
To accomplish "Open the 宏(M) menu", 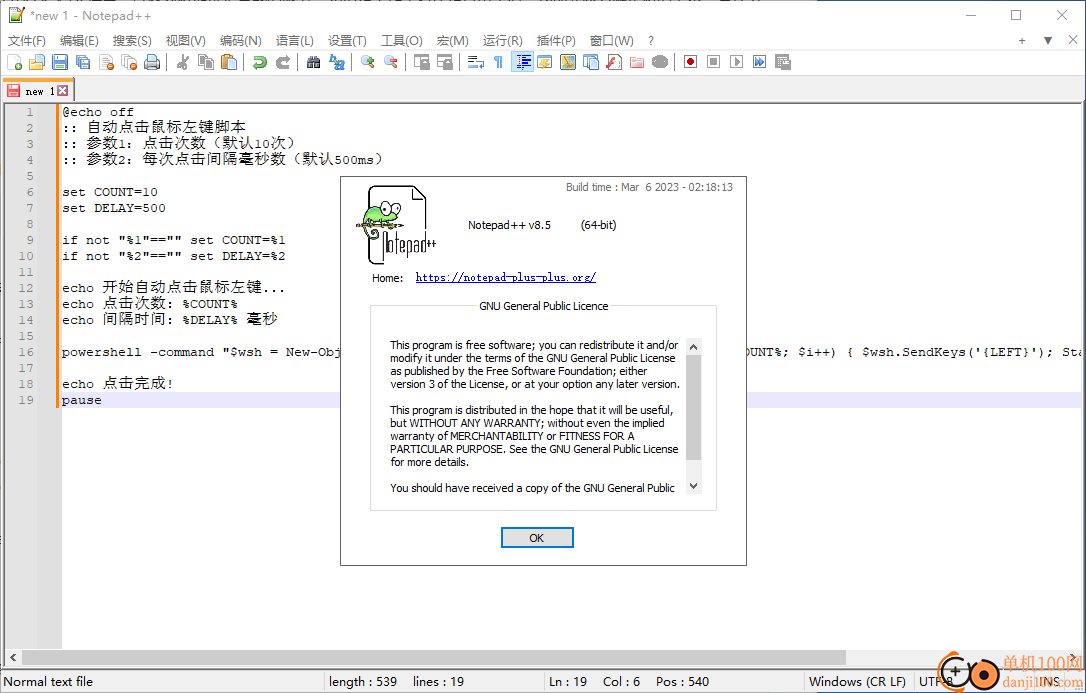I will (452, 41).
